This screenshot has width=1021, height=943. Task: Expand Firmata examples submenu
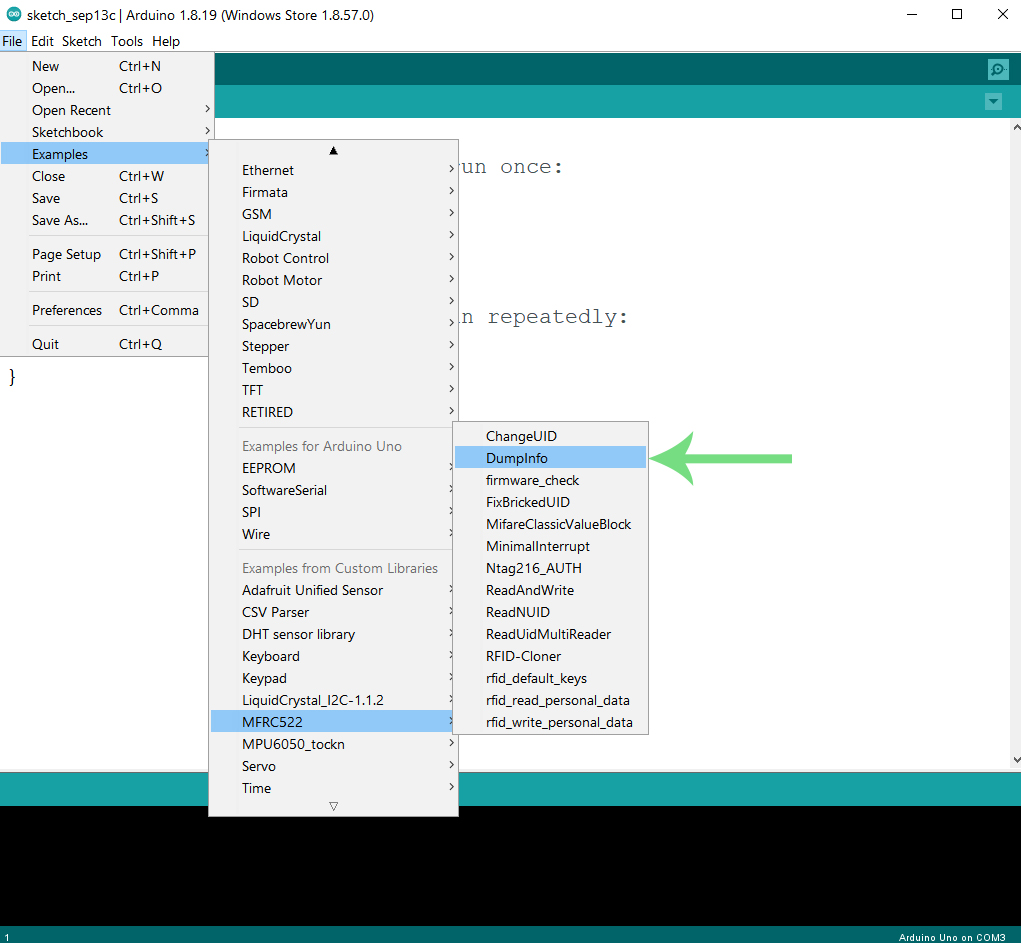tap(333, 193)
